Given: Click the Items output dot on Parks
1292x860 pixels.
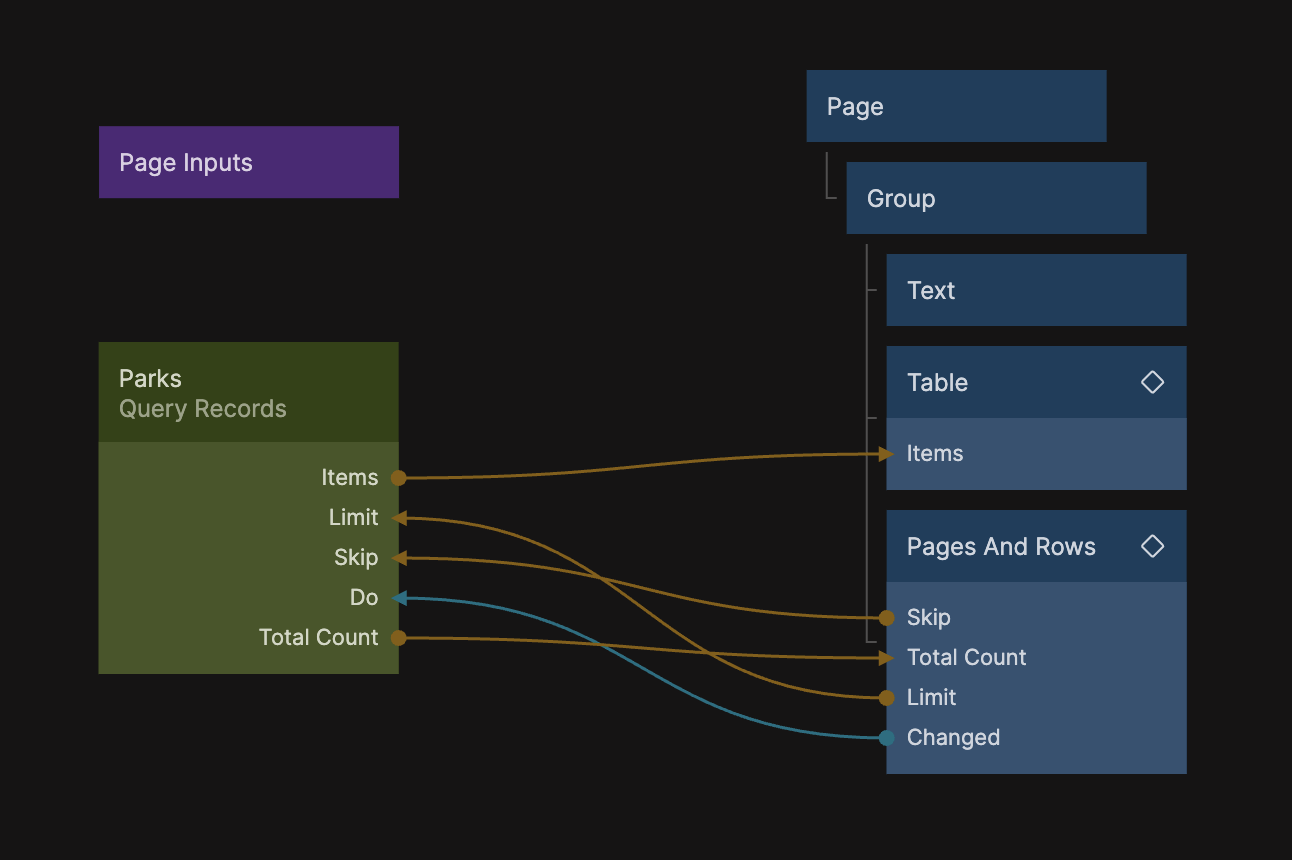Looking at the screenshot, I should click(x=398, y=478).
